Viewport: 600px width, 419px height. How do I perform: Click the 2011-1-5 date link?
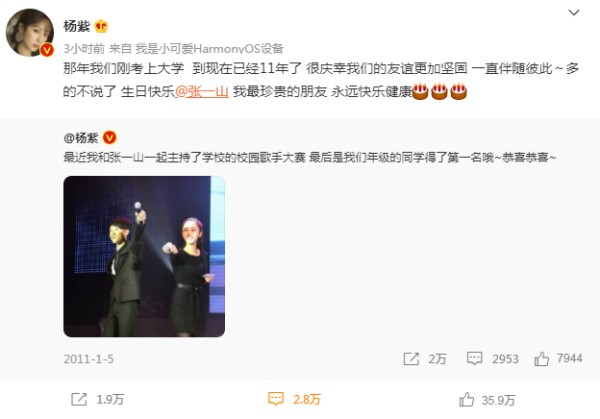(88, 359)
